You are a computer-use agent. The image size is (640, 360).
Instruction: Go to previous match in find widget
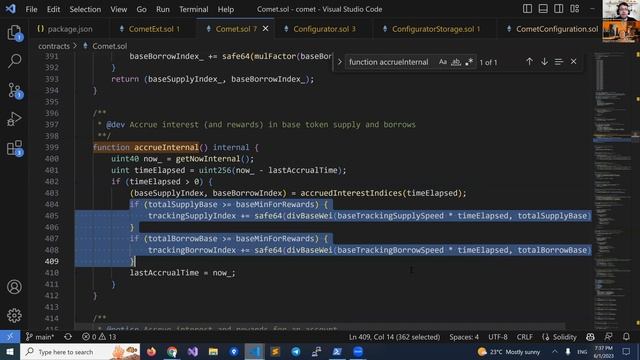pyautogui.click(x=529, y=62)
